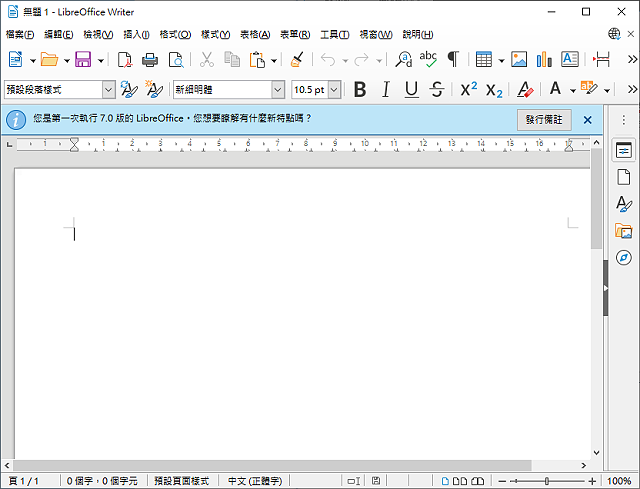Create new style from selection
Screen dimensions: 640x489
(154, 89)
